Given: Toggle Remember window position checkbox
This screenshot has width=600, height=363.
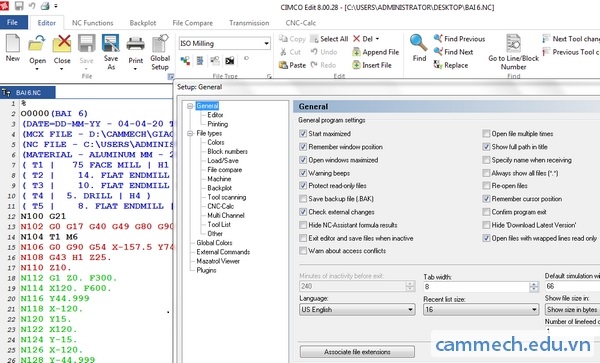Looking at the screenshot, I should [303, 147].
